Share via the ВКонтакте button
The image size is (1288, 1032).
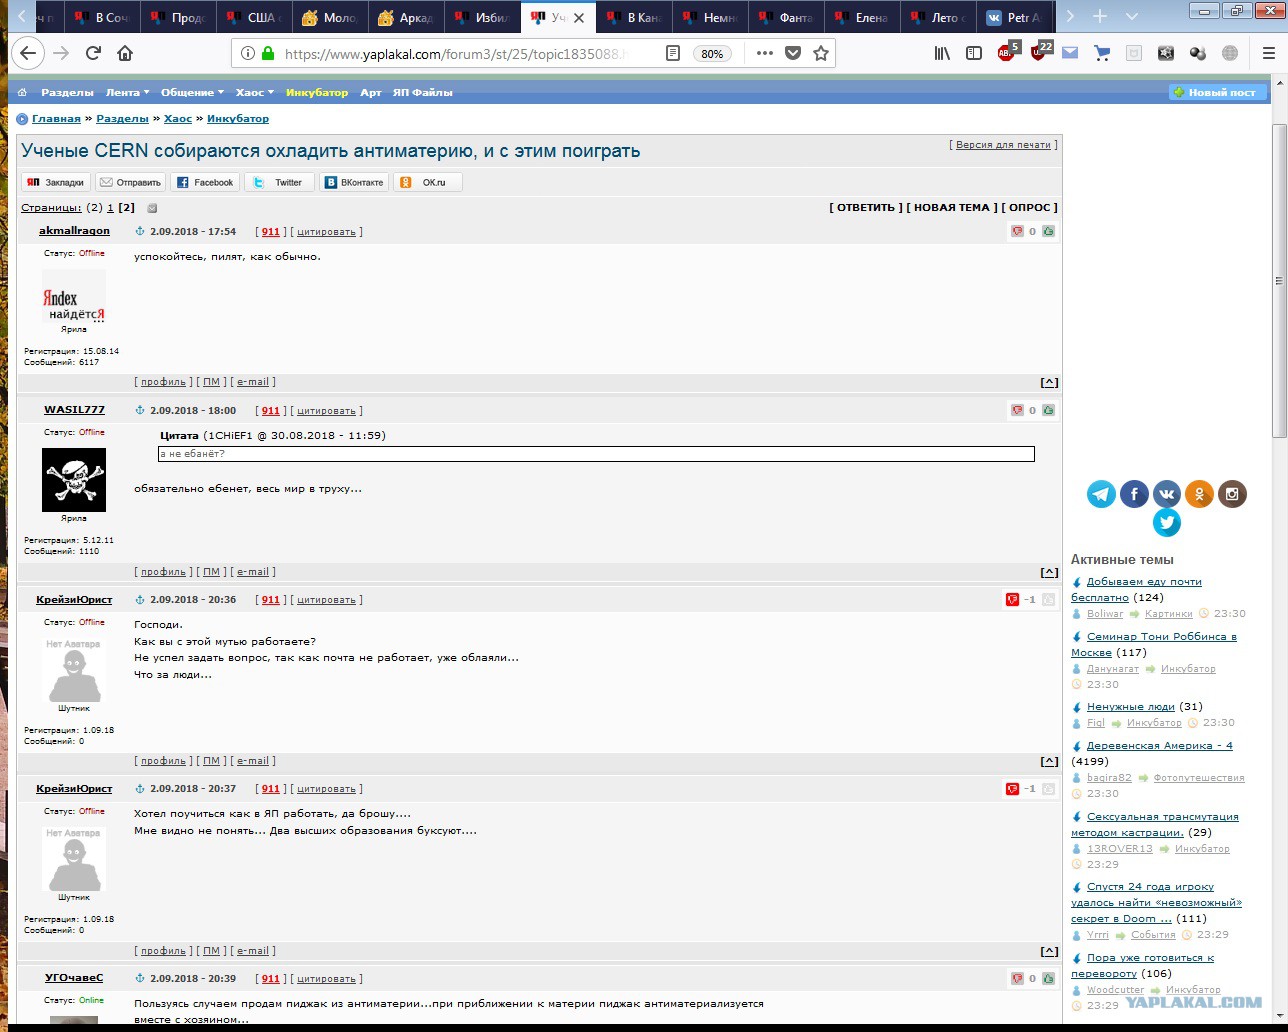coord(354,182)
